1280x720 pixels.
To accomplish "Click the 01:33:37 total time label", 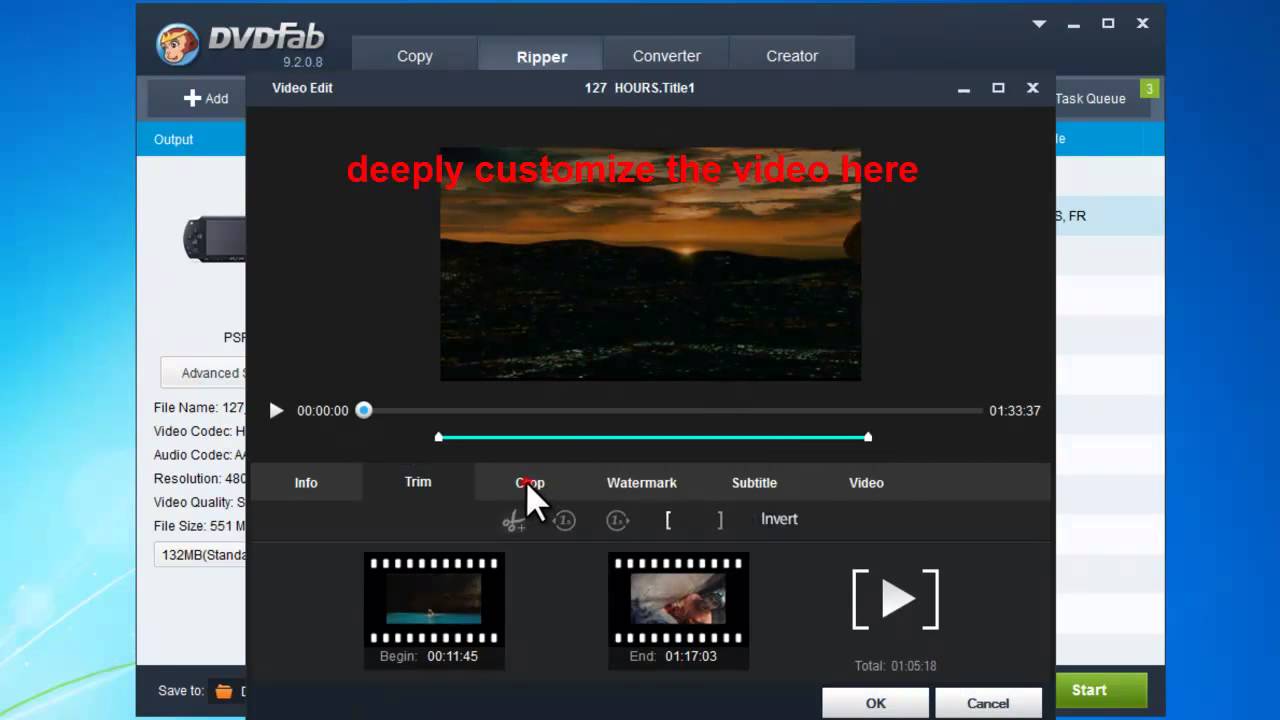I will pyautogui.click(x=1015, y=411).
